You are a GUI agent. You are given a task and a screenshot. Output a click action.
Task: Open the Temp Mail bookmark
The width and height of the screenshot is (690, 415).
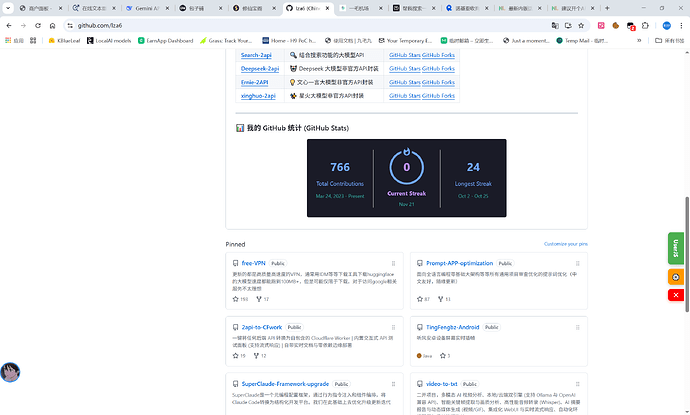582,40
